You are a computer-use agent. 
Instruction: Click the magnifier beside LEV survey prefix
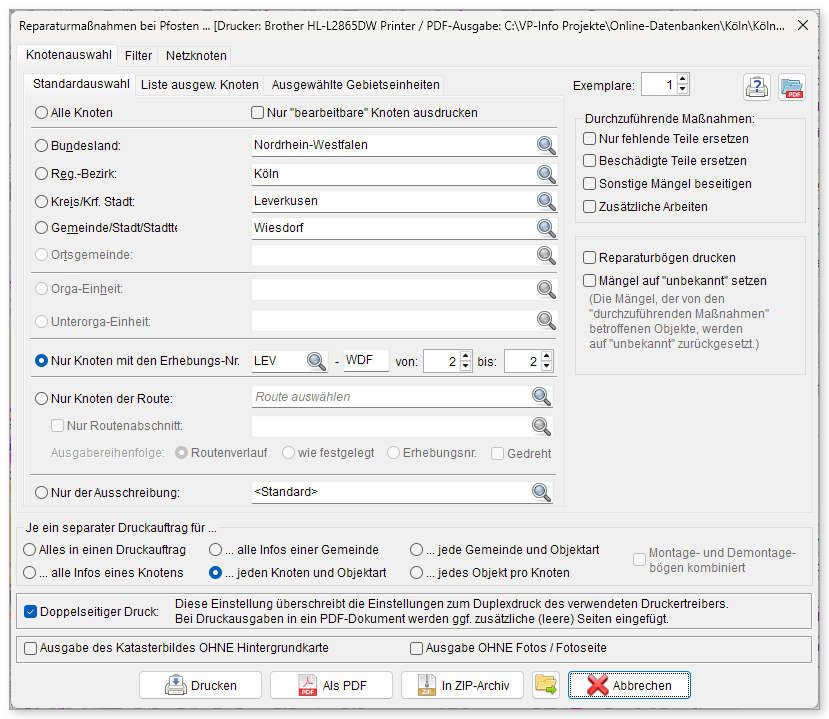point(316,362)
